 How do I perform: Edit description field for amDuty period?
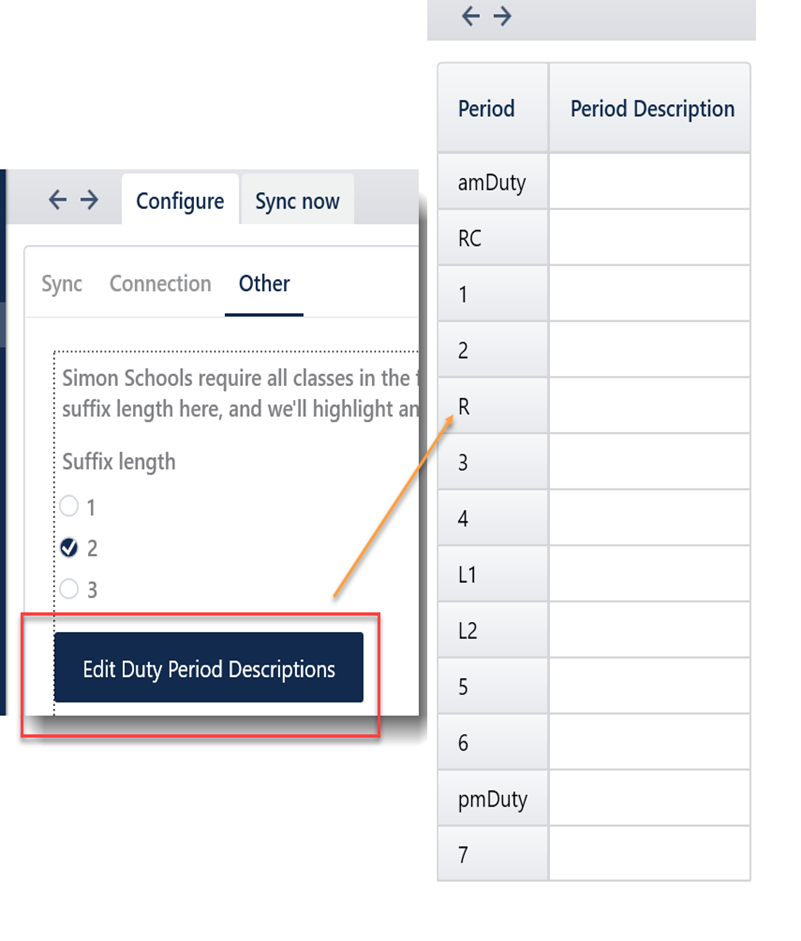pos(649,182)
